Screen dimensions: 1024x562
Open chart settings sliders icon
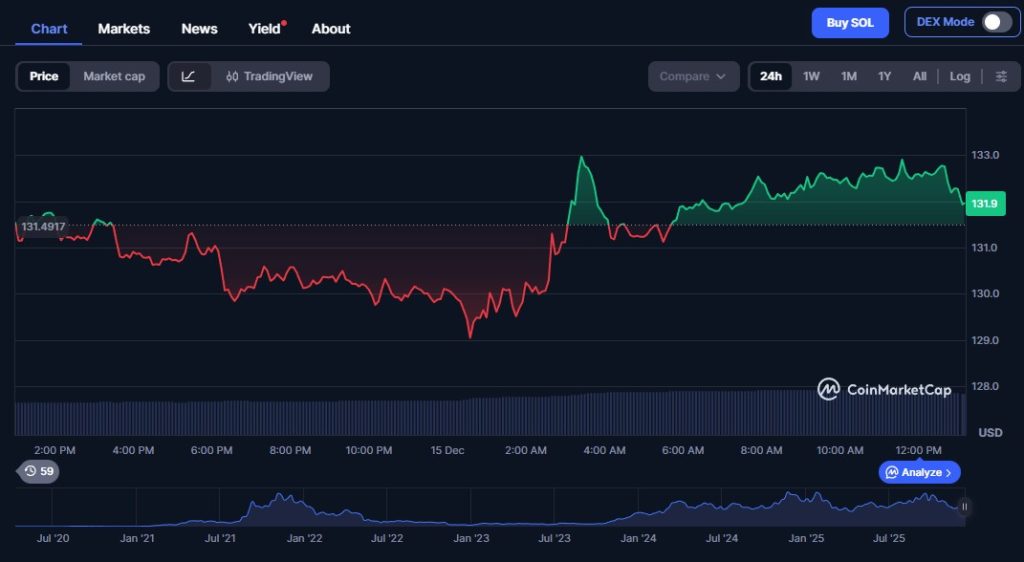(1001, 76)
